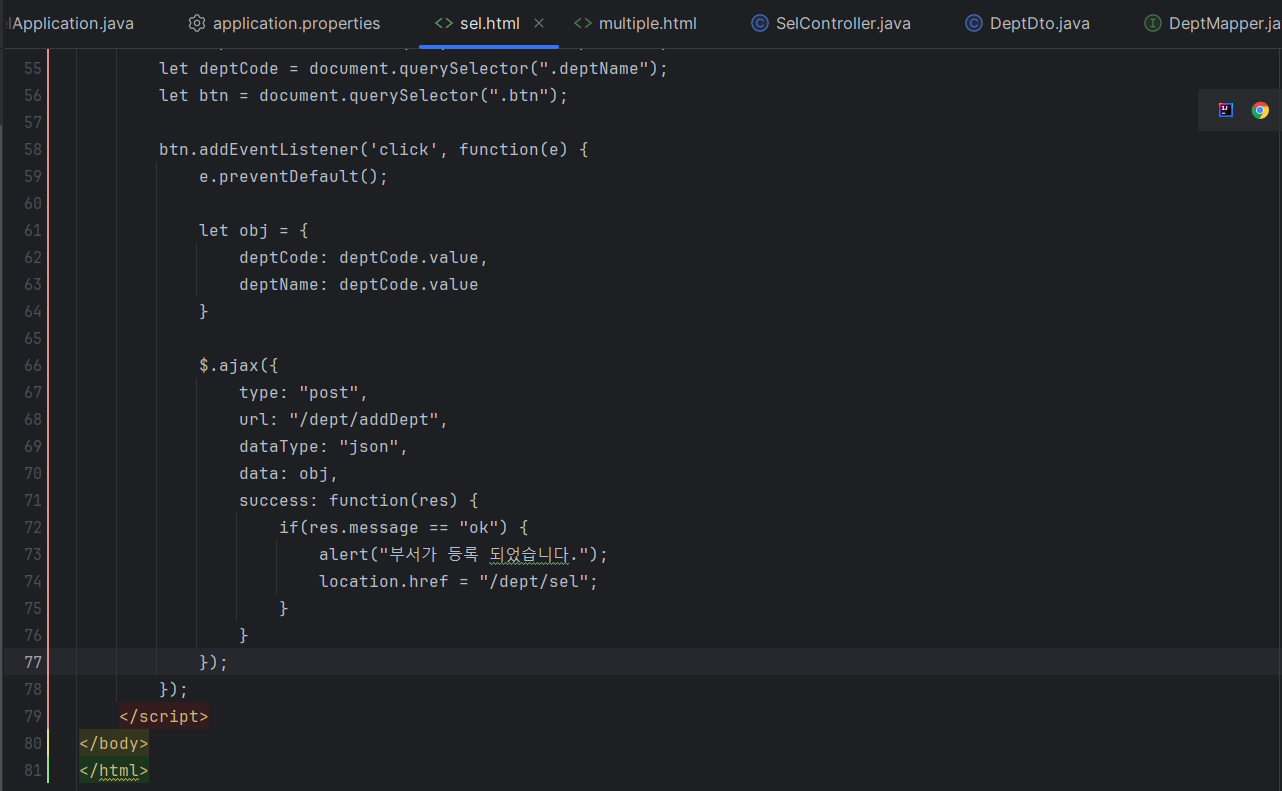The width and height of the screenshot is (1282, 791).
Task: Open the built-in IntelliJ preview icon
Action: (1226, 110)
